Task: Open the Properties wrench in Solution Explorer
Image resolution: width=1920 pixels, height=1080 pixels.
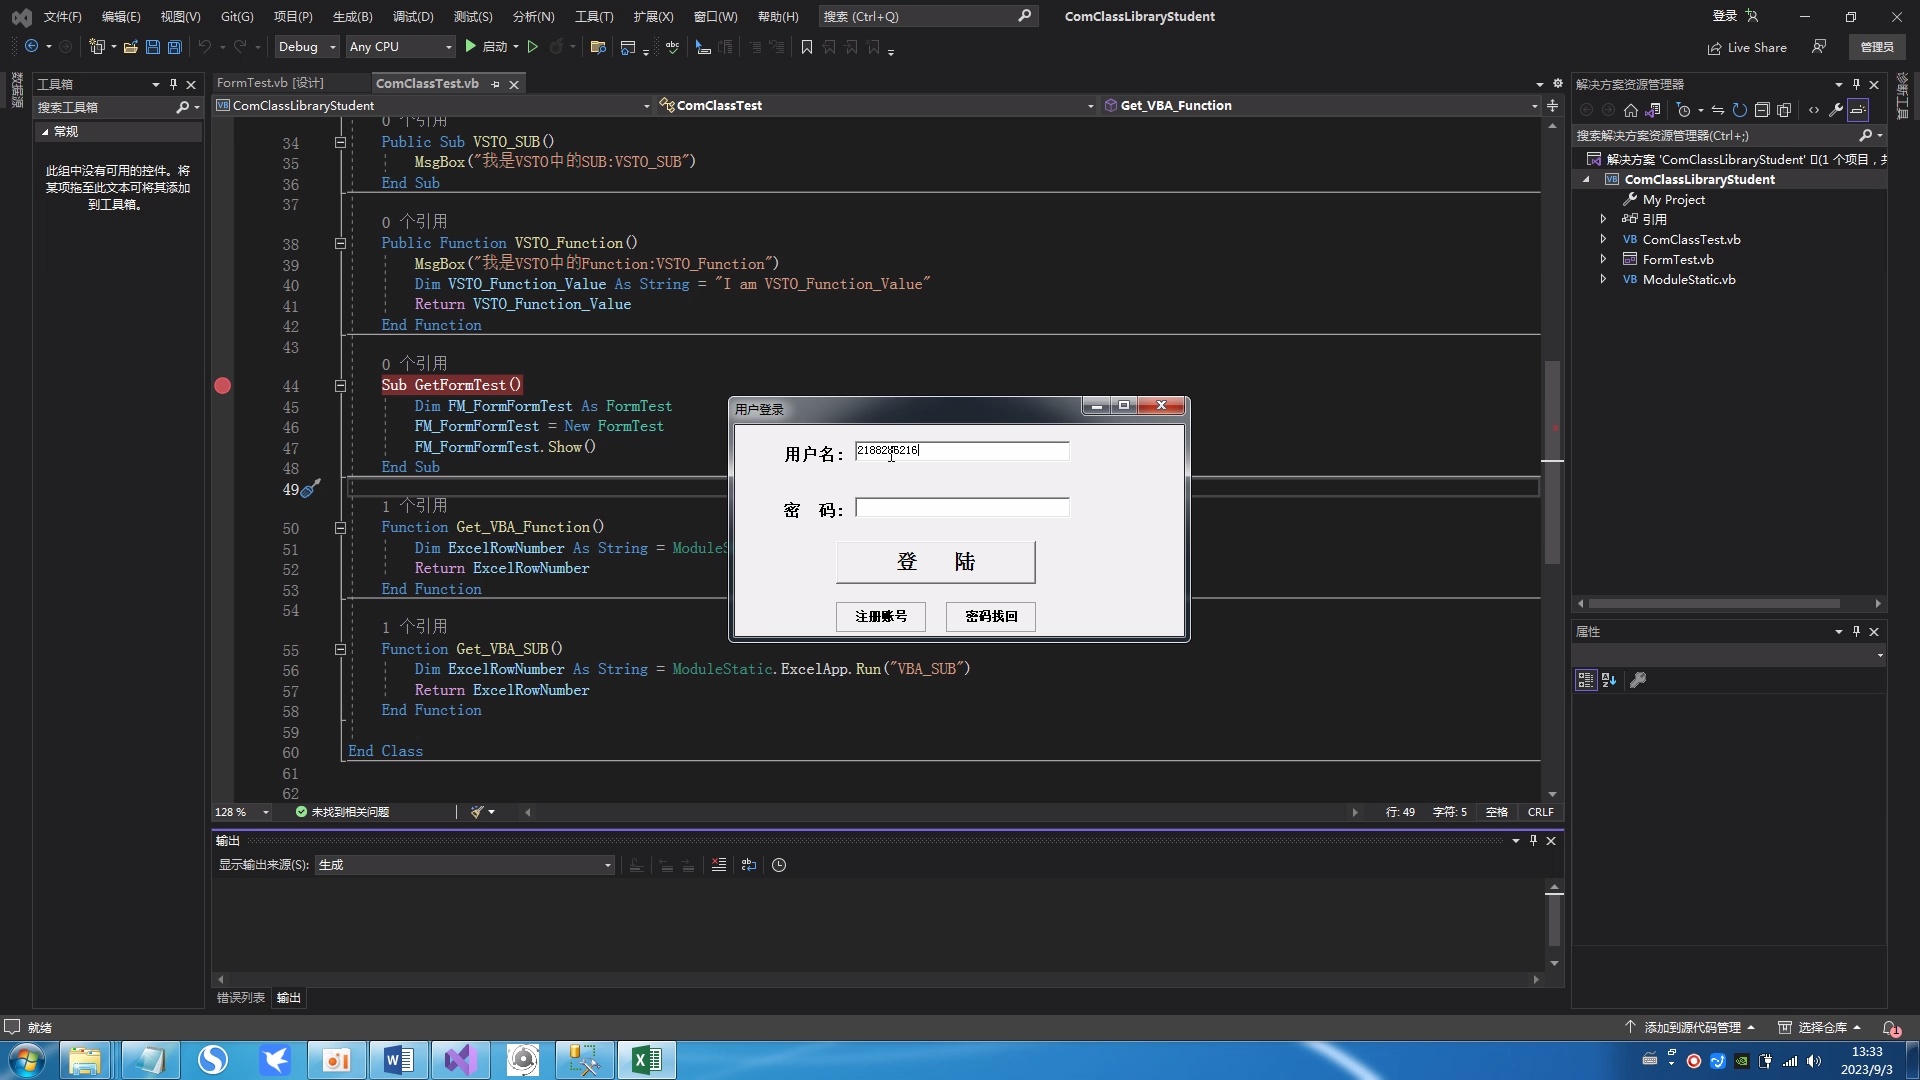Action: (1836, 110)
